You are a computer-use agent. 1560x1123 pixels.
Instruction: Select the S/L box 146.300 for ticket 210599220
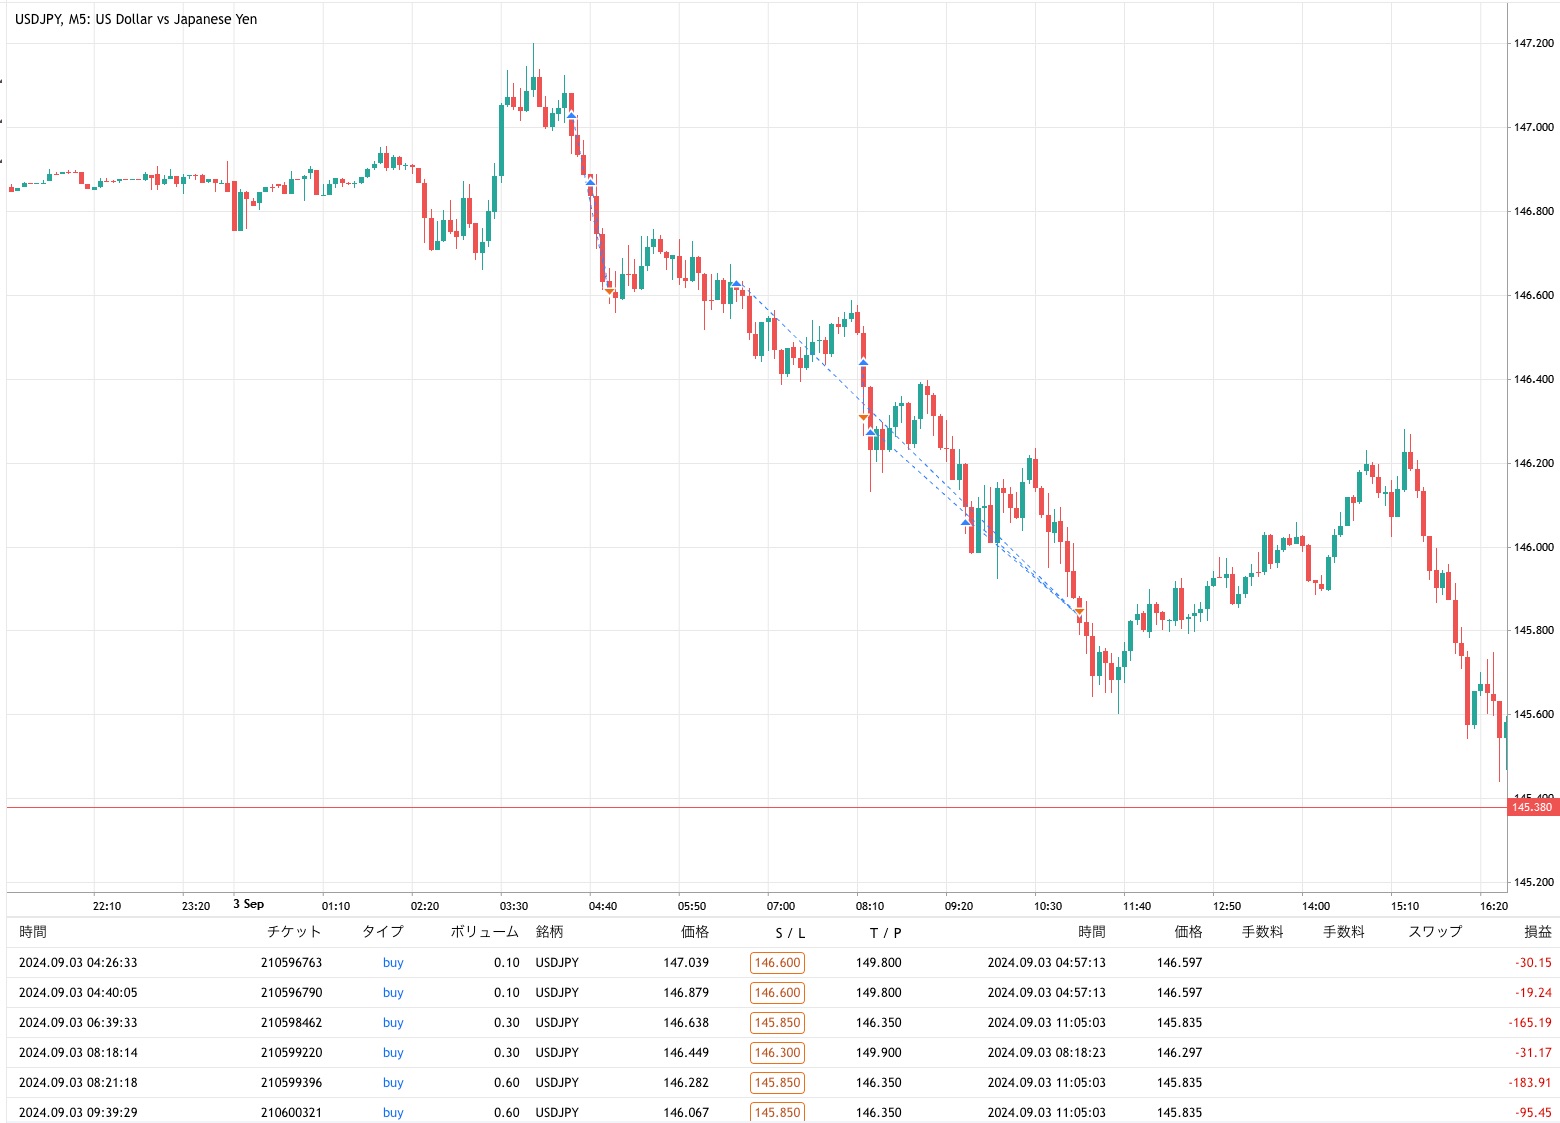click(x=777, y=1053)
